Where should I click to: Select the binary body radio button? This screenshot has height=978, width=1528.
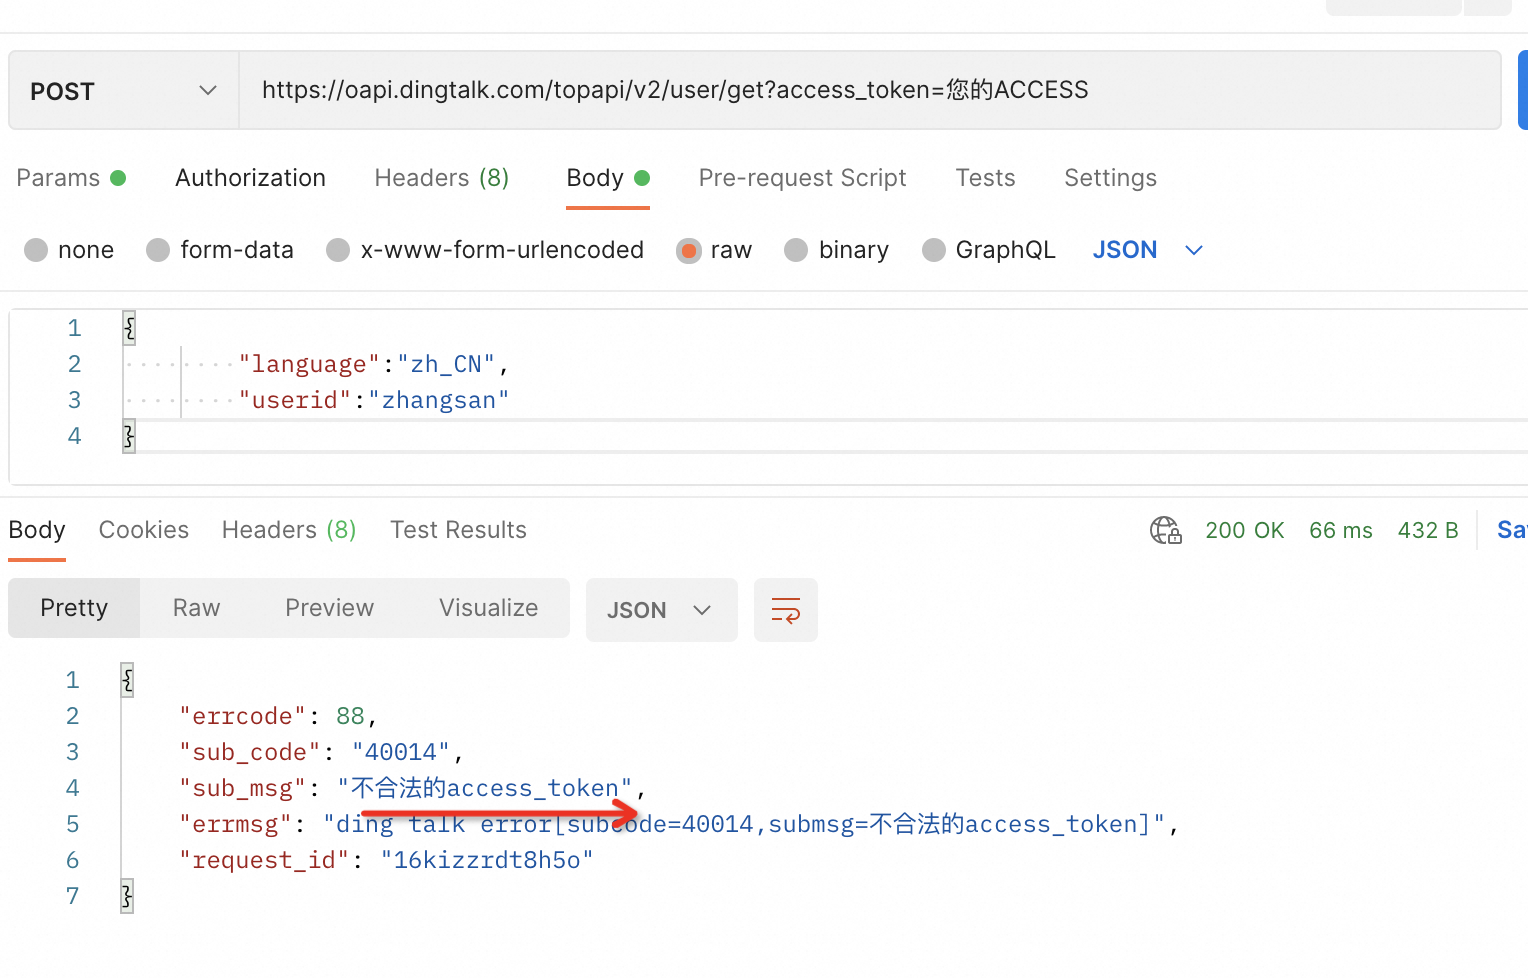796,250
